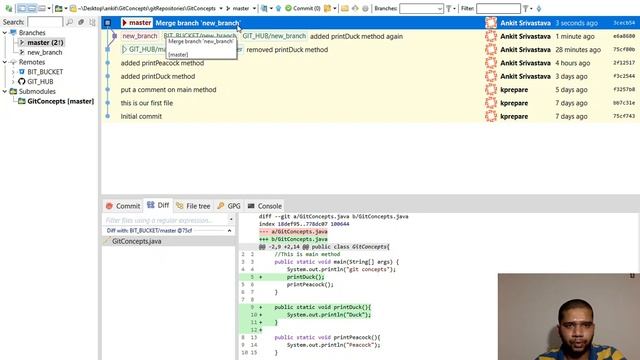Switch to the File tree tab

click(193, 206)
